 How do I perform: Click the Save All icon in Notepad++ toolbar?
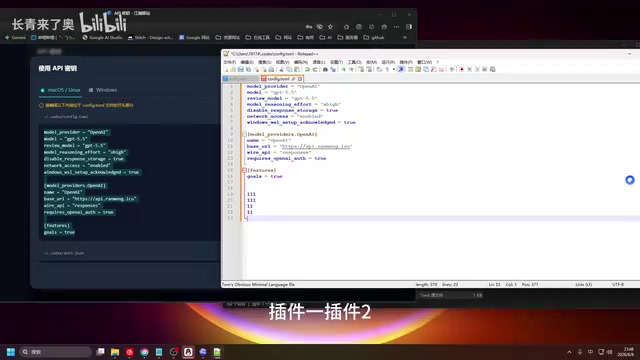pyautogui.click(x=248, y=69)
